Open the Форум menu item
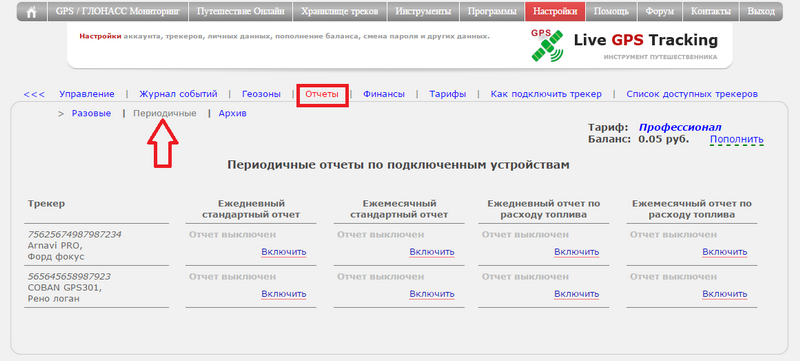This screenshot has height=361, width=800. [659, 12]
